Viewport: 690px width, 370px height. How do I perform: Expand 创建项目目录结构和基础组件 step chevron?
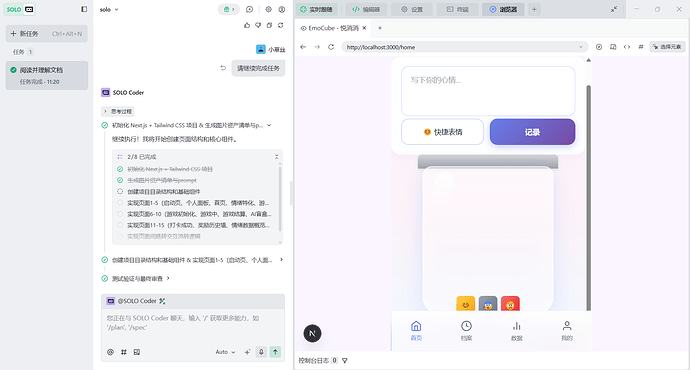tap(281, 260)
